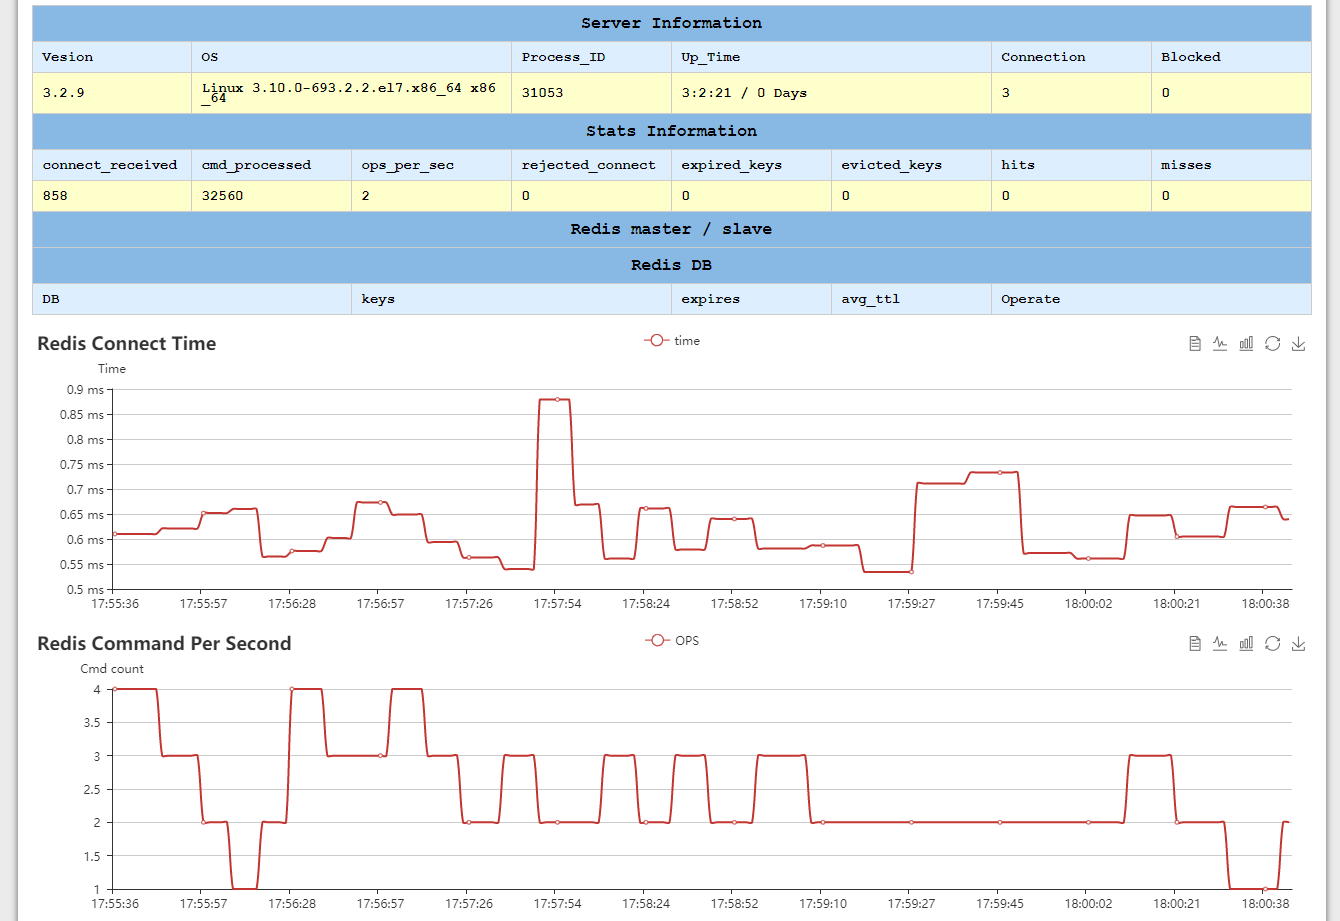This screenshot has height=921, width=1340.
Task: Click 18:00:21 label under Redis Command Per Second chart
Action: (1176, 904)
